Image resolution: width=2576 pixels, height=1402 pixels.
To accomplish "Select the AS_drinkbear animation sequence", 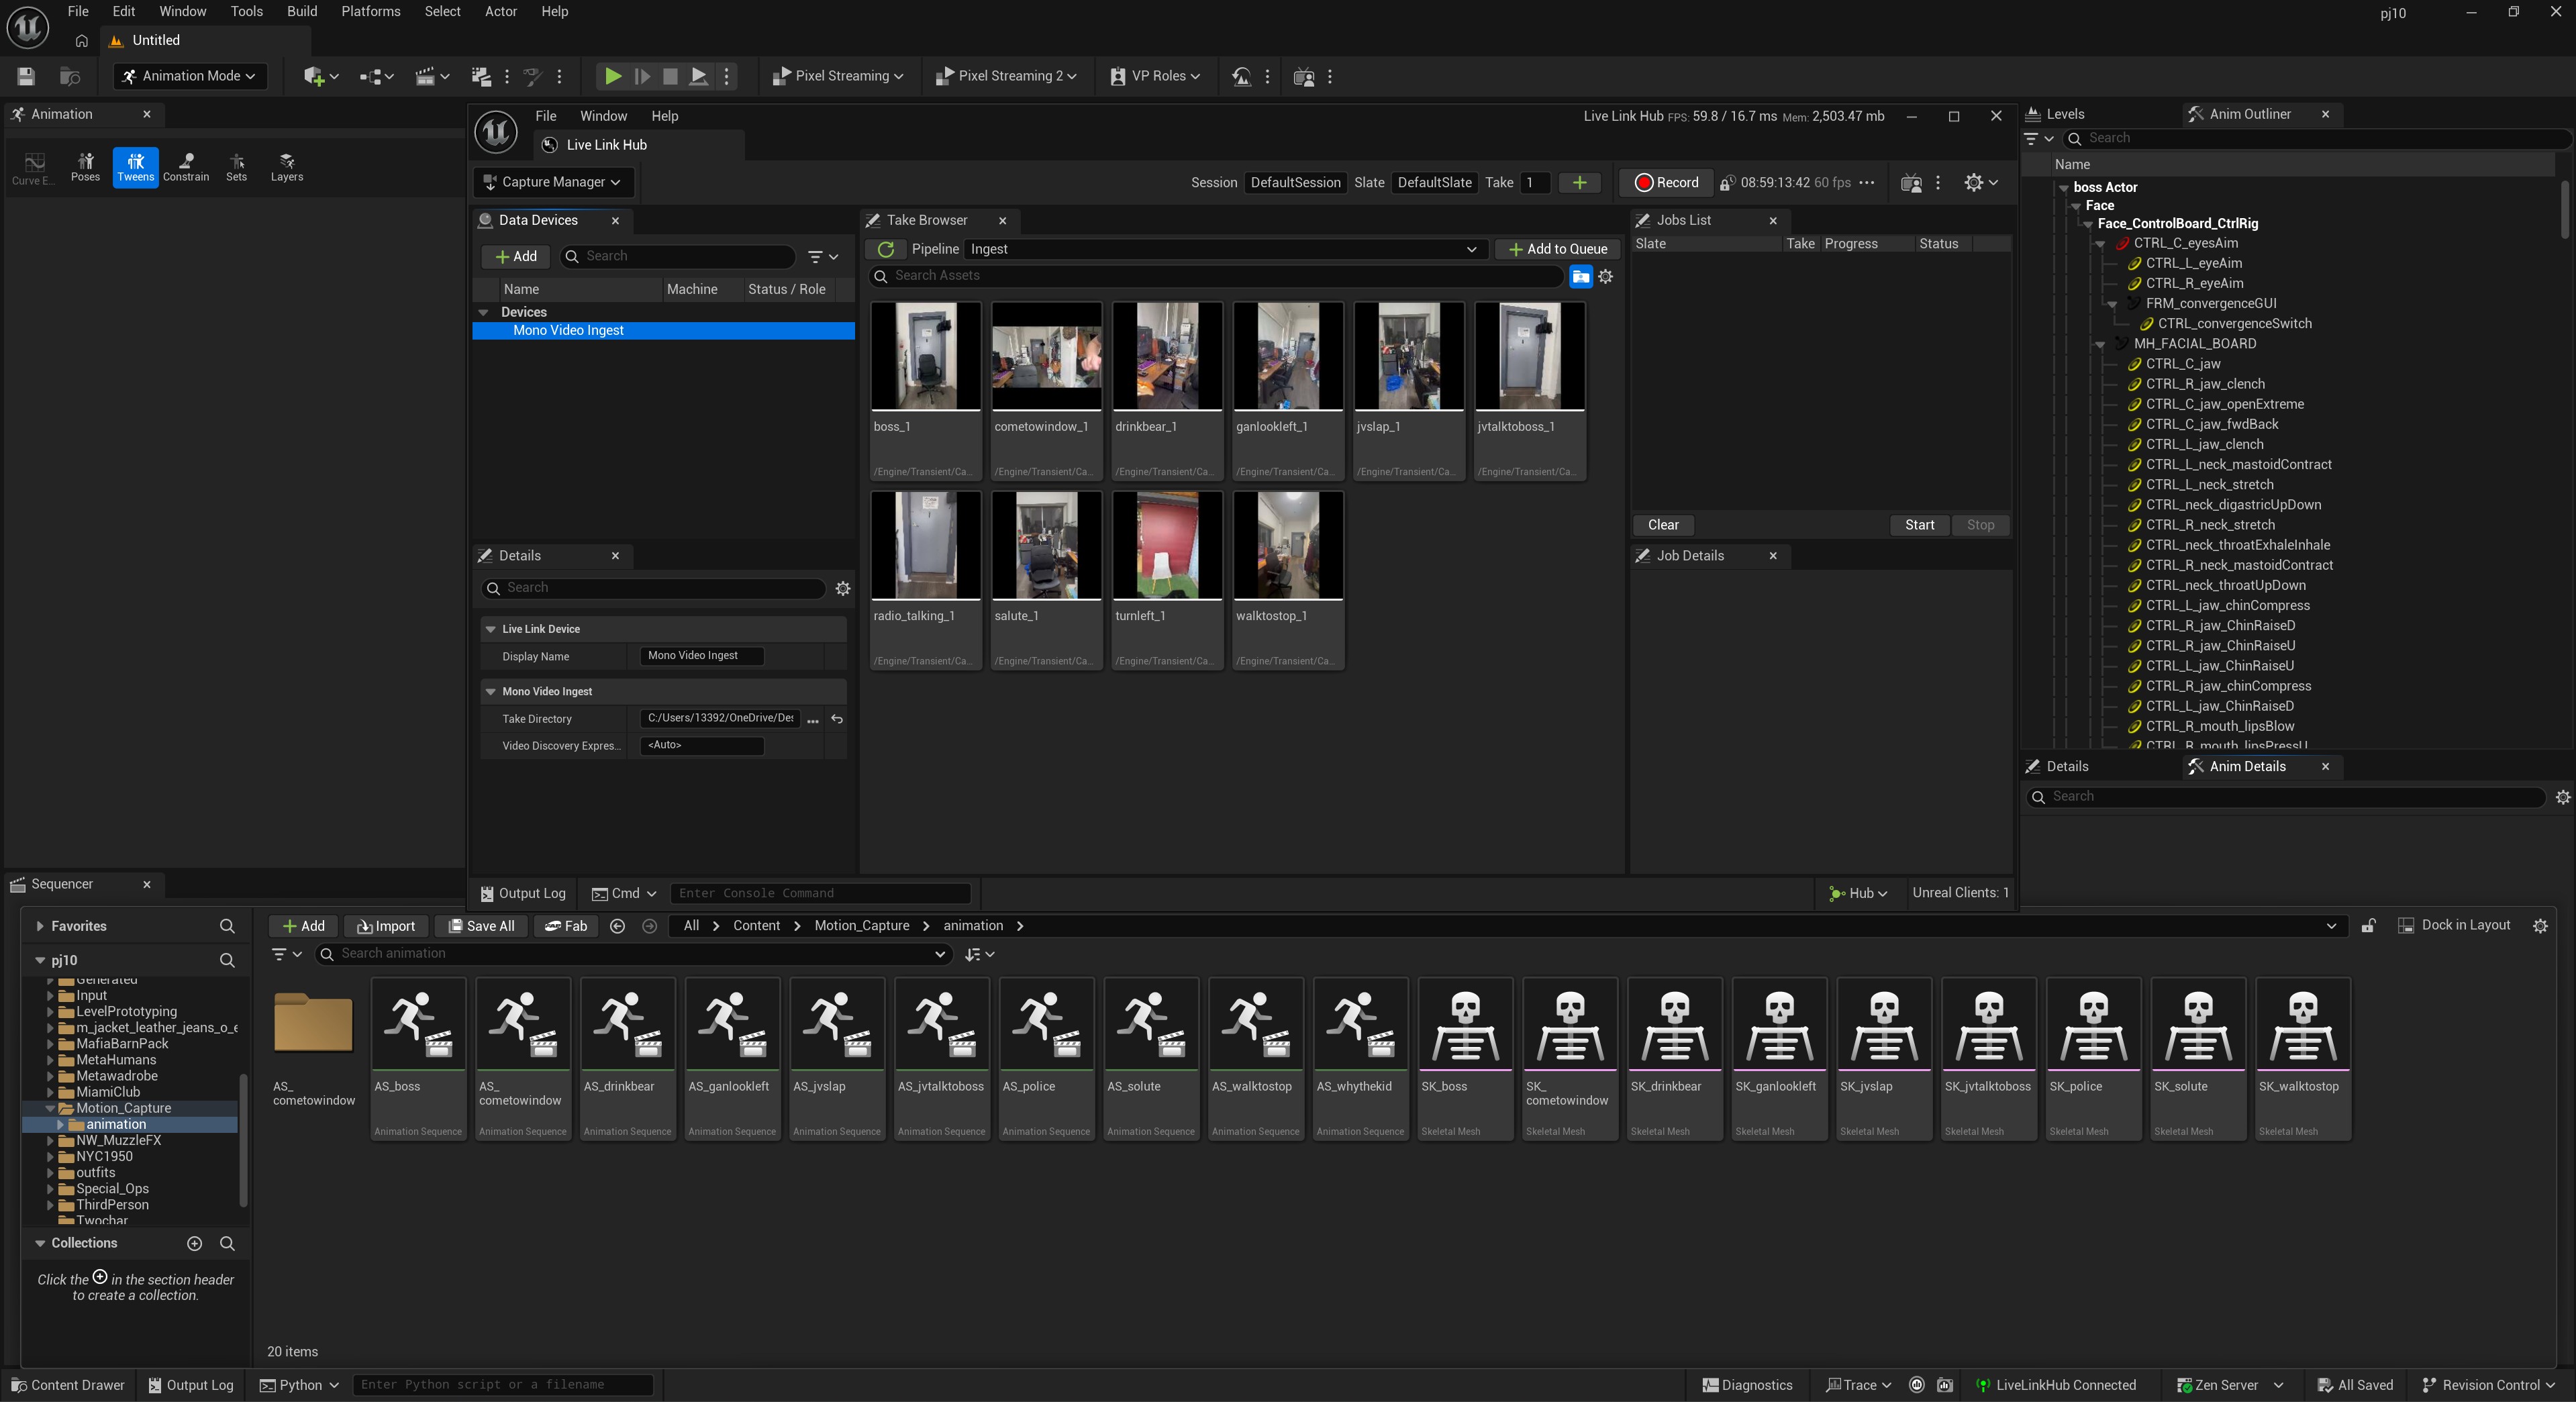I will click(627, 1059).
